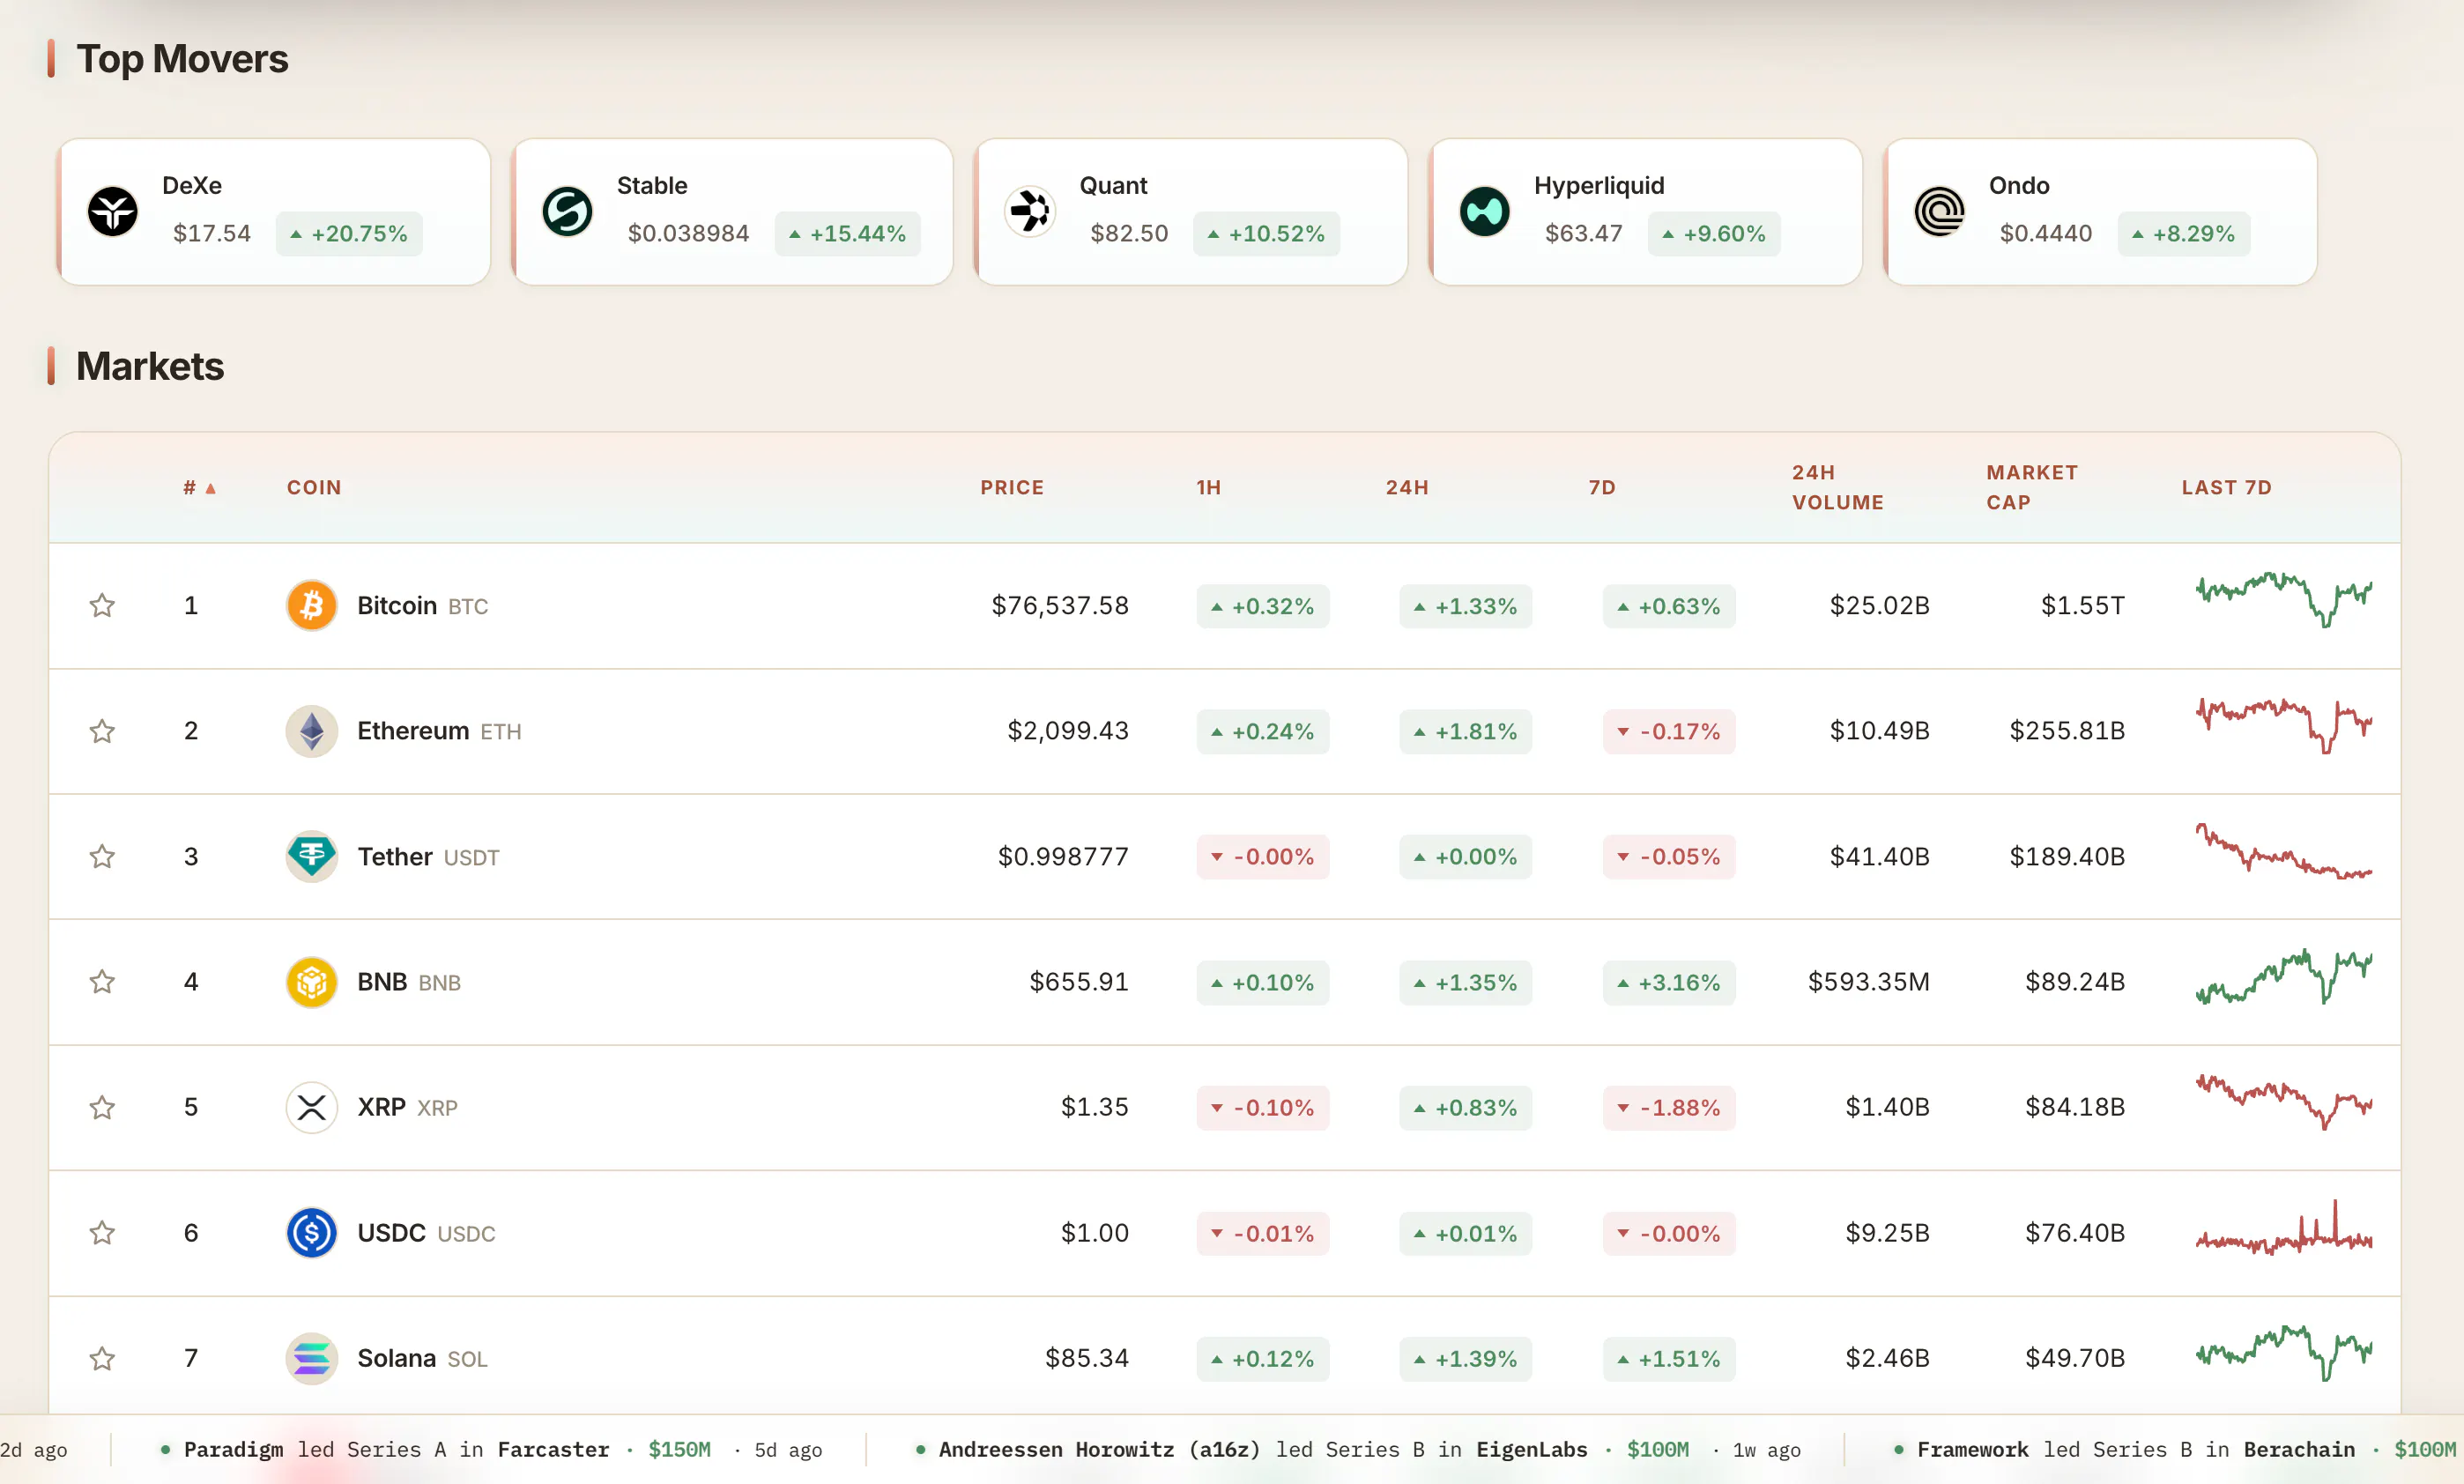Click Ondo +8.29% change badge
The image size is (2464, 1484).
(2183, 233)
